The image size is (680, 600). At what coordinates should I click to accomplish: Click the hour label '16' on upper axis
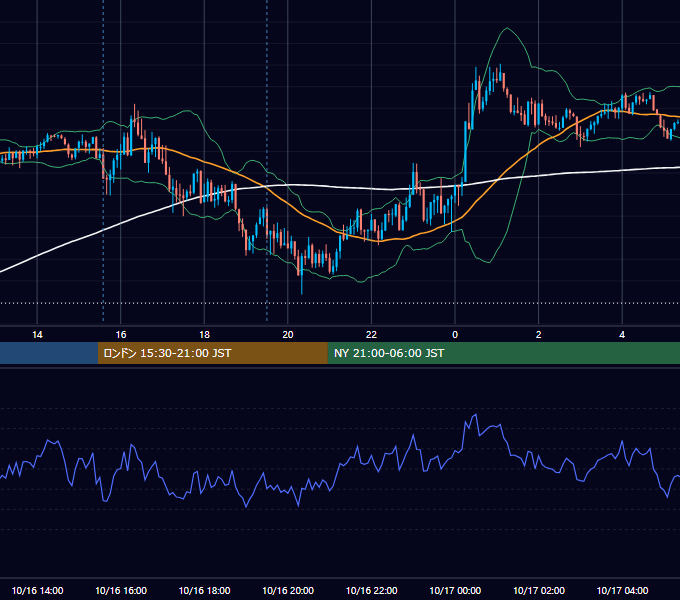point(121,335)
